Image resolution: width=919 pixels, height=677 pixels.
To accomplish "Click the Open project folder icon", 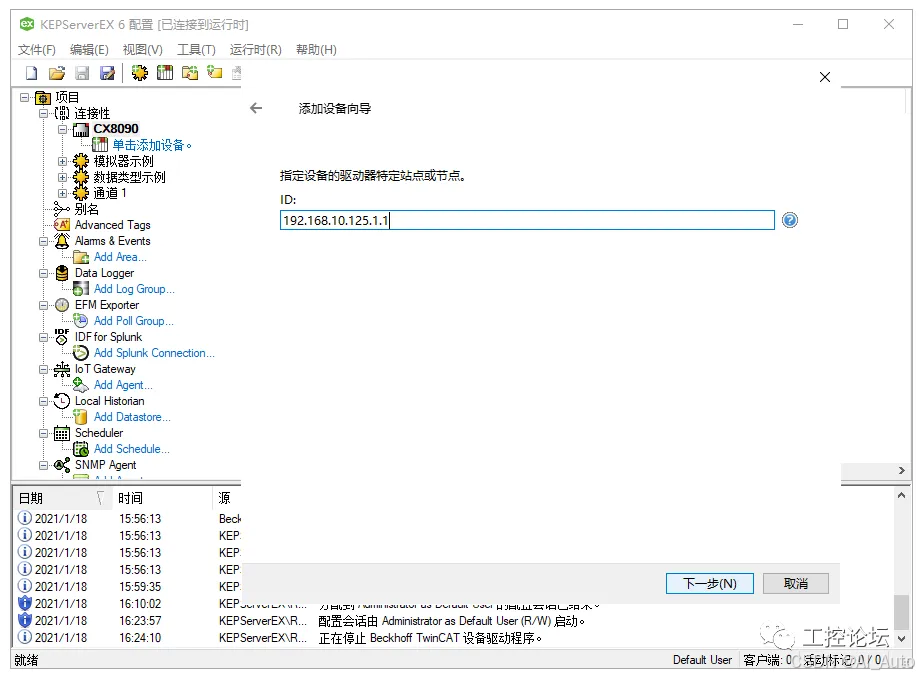I will [x=57, y=73].
